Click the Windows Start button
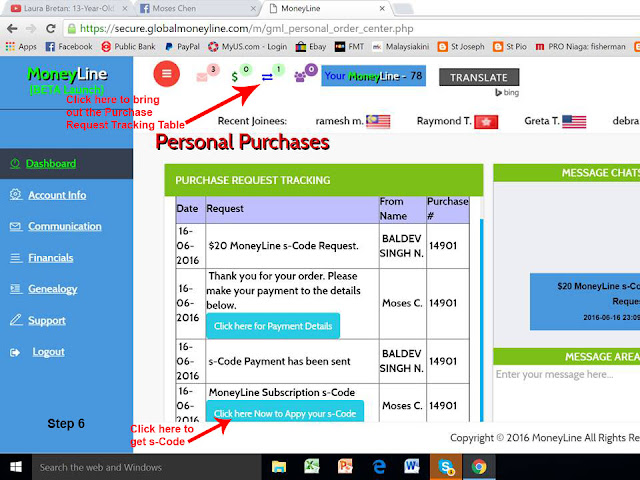This screenshot has height=480, width=640. (16, 467)
